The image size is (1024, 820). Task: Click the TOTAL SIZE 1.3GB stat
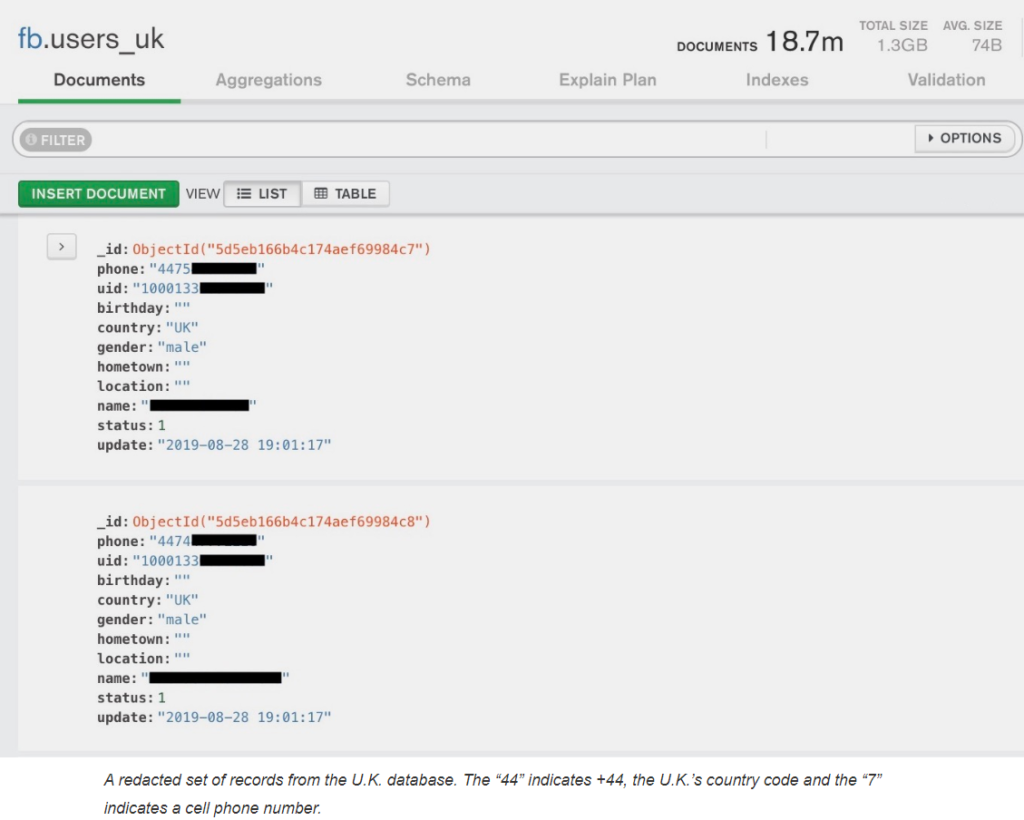click(x=893, y=37)
